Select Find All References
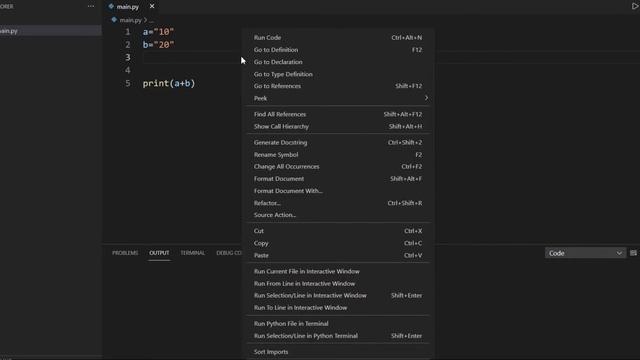The image size is (640, 360). (x=338, y=114)
